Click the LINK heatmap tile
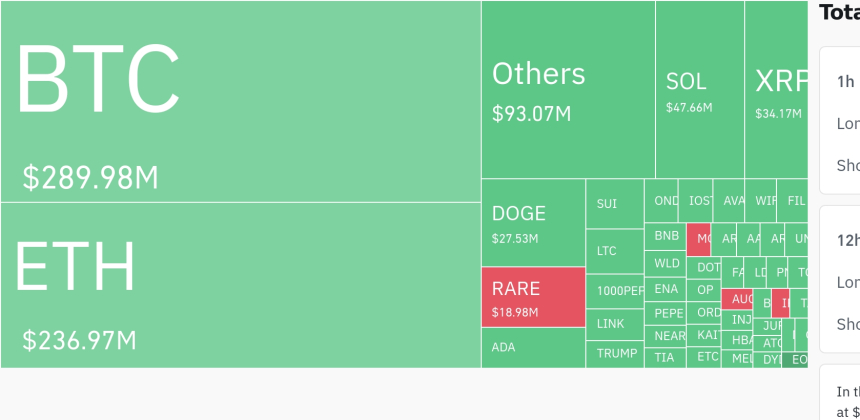The height and width of the screenshot is (420, 860). 615,324
